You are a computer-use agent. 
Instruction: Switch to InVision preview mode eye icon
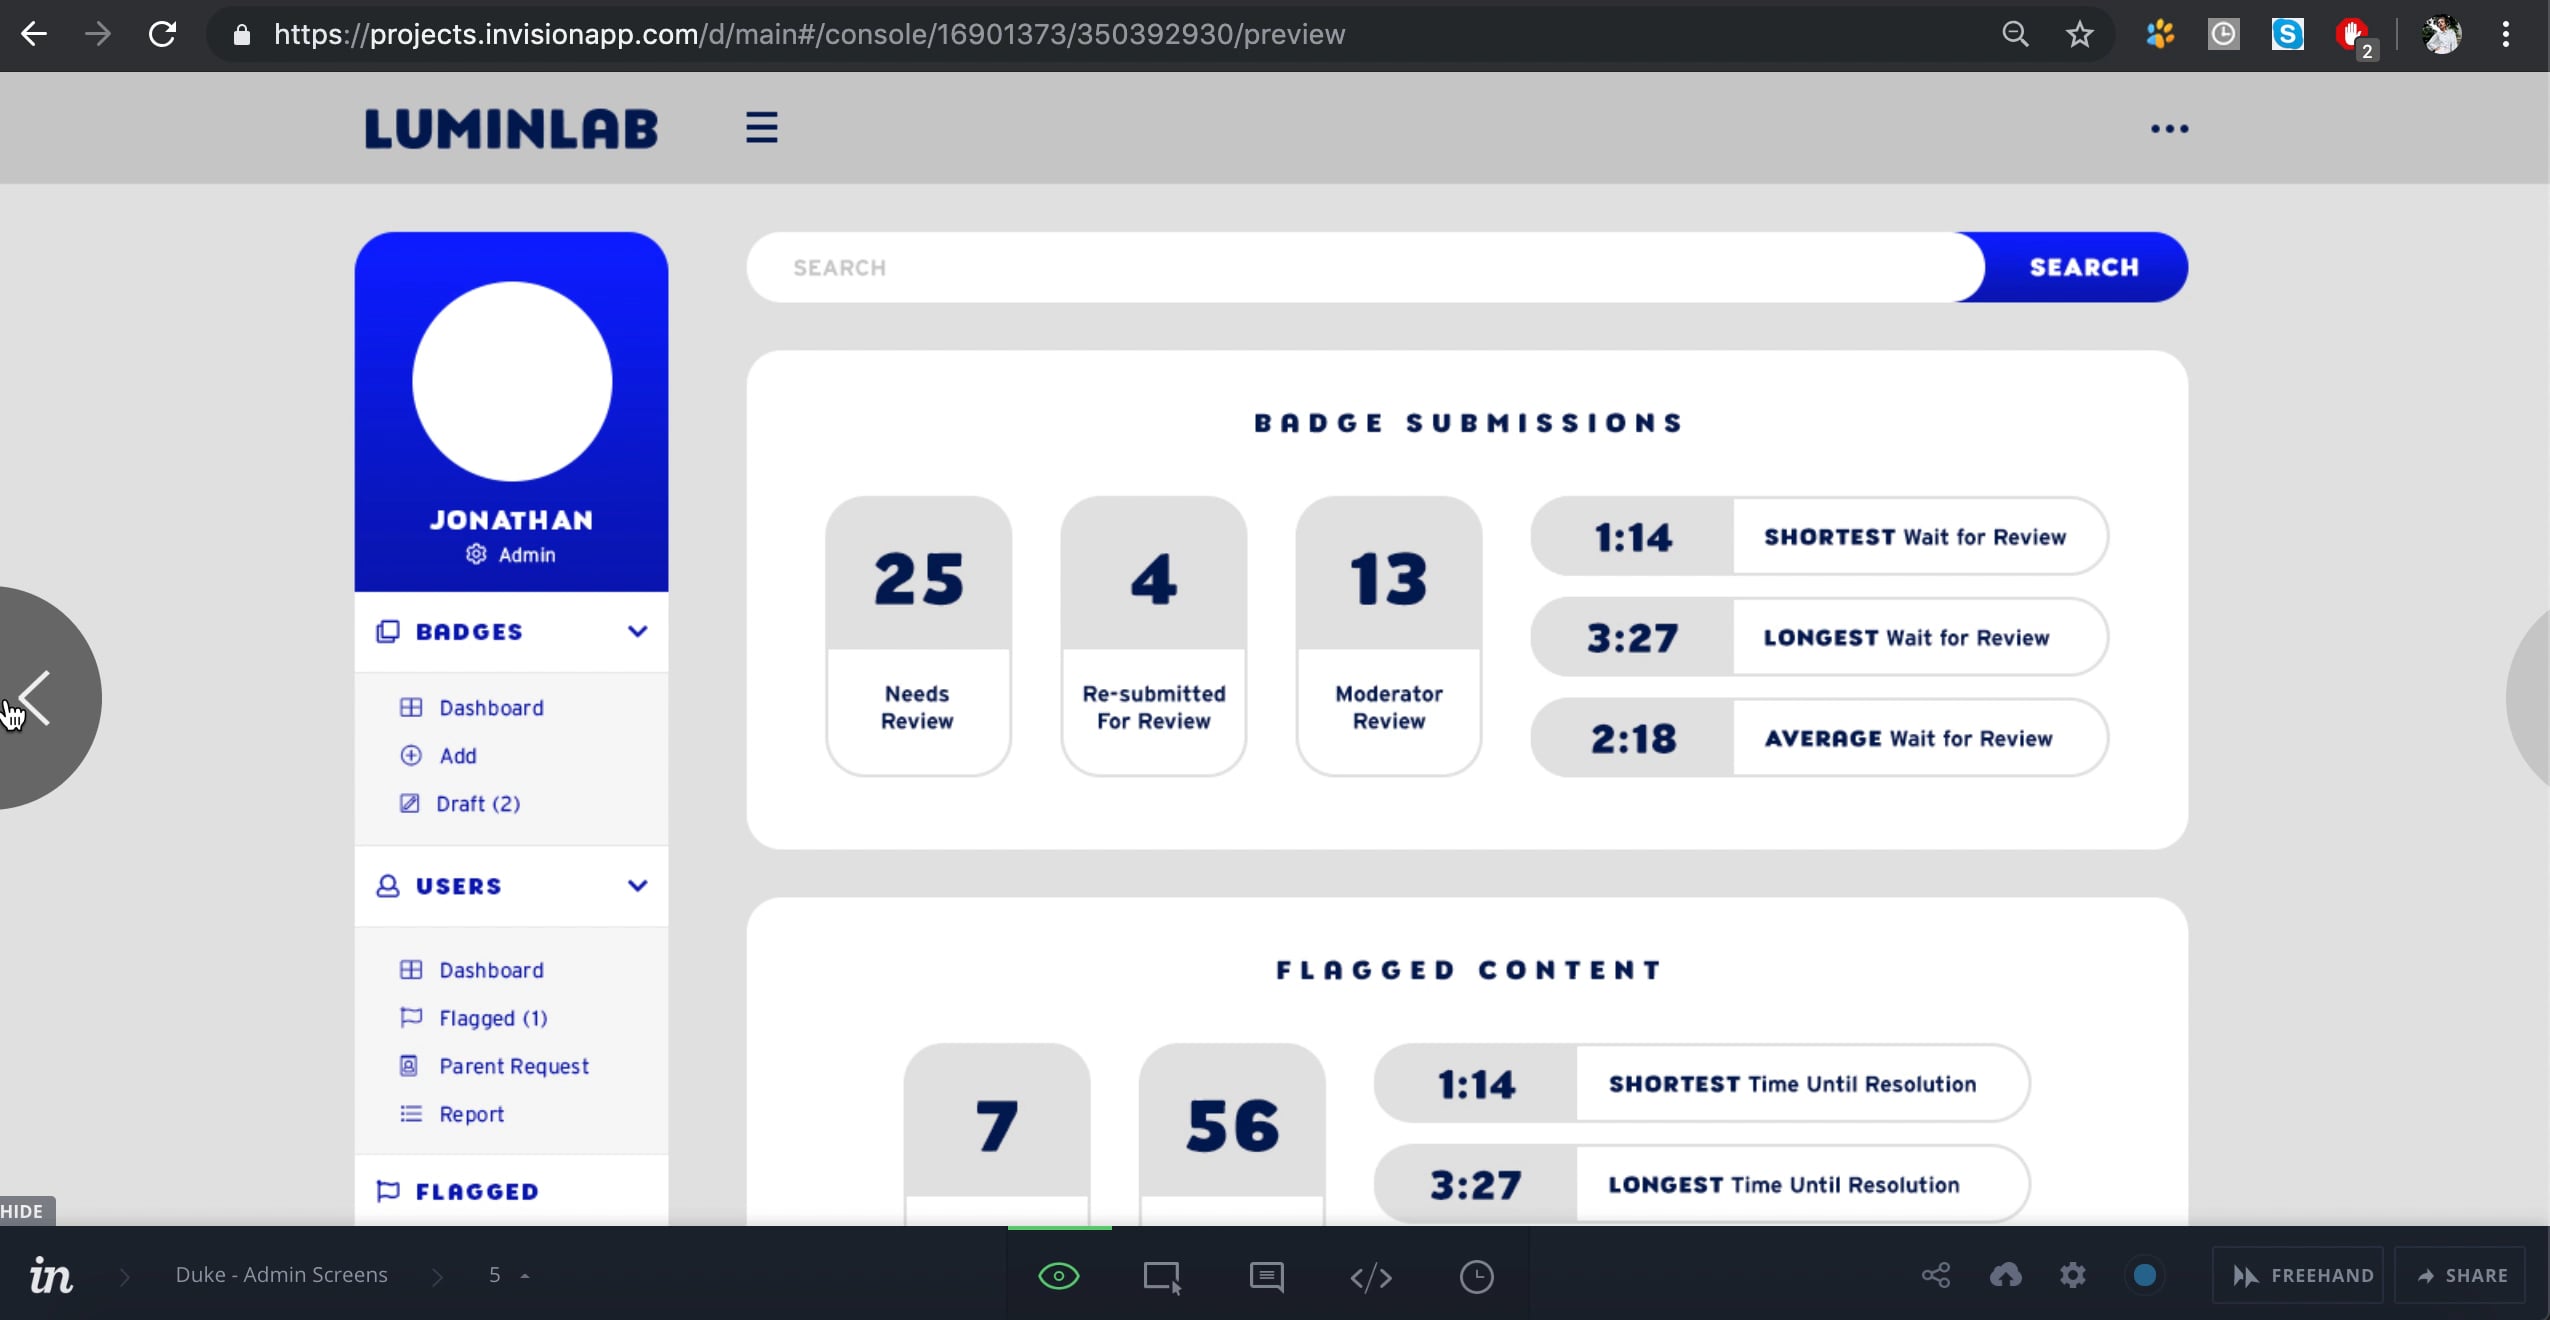(x=1059, y=1276)
